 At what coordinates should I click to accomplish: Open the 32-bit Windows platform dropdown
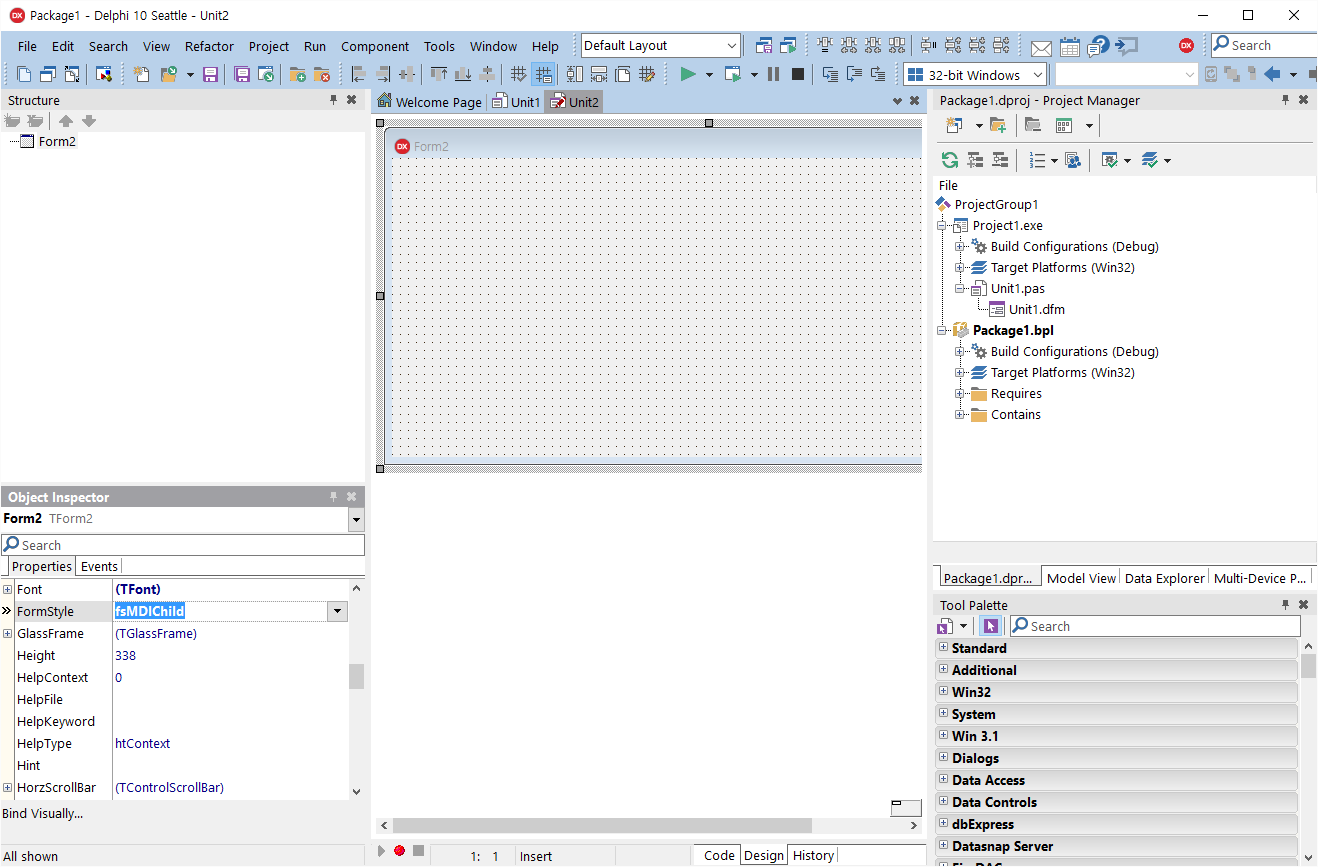point(1038,75)
